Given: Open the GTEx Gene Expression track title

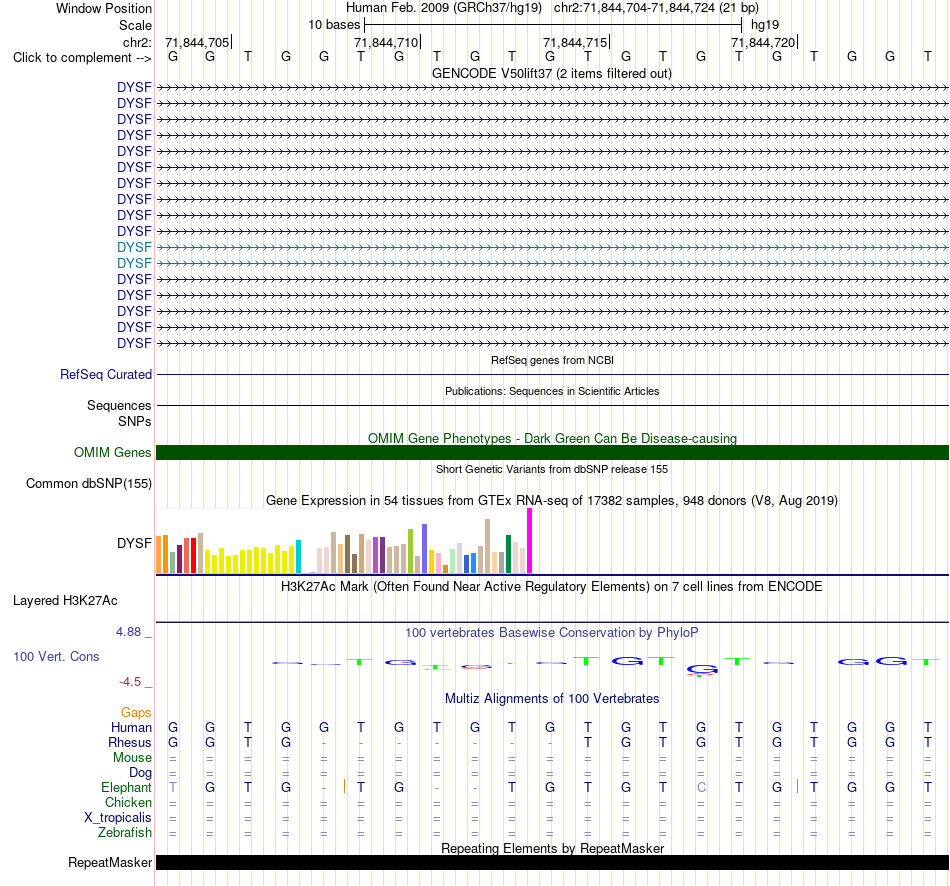Looking at the screenshot, I should click(x=552, y=501).
